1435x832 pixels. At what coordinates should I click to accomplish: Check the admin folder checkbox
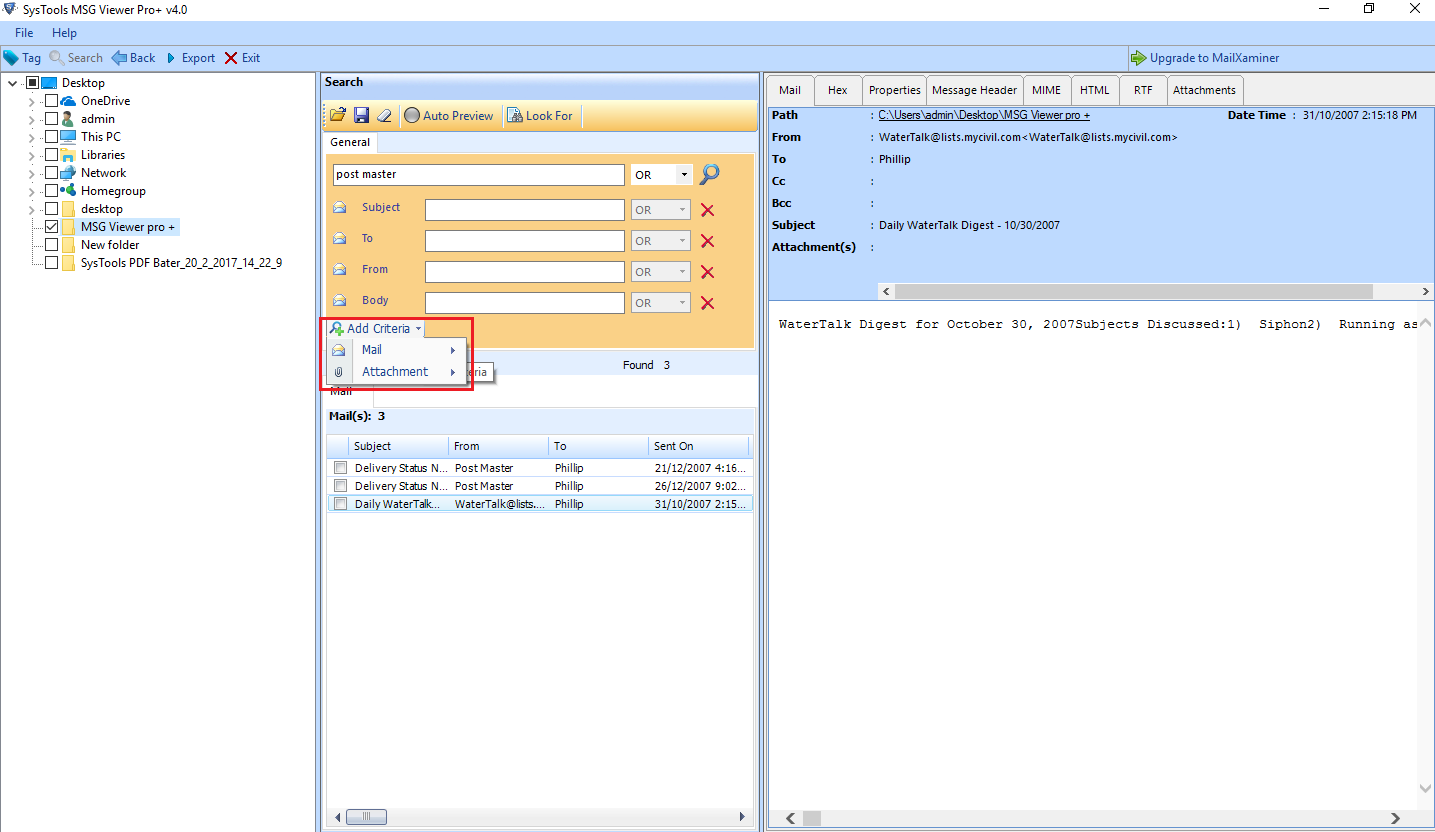51,119
